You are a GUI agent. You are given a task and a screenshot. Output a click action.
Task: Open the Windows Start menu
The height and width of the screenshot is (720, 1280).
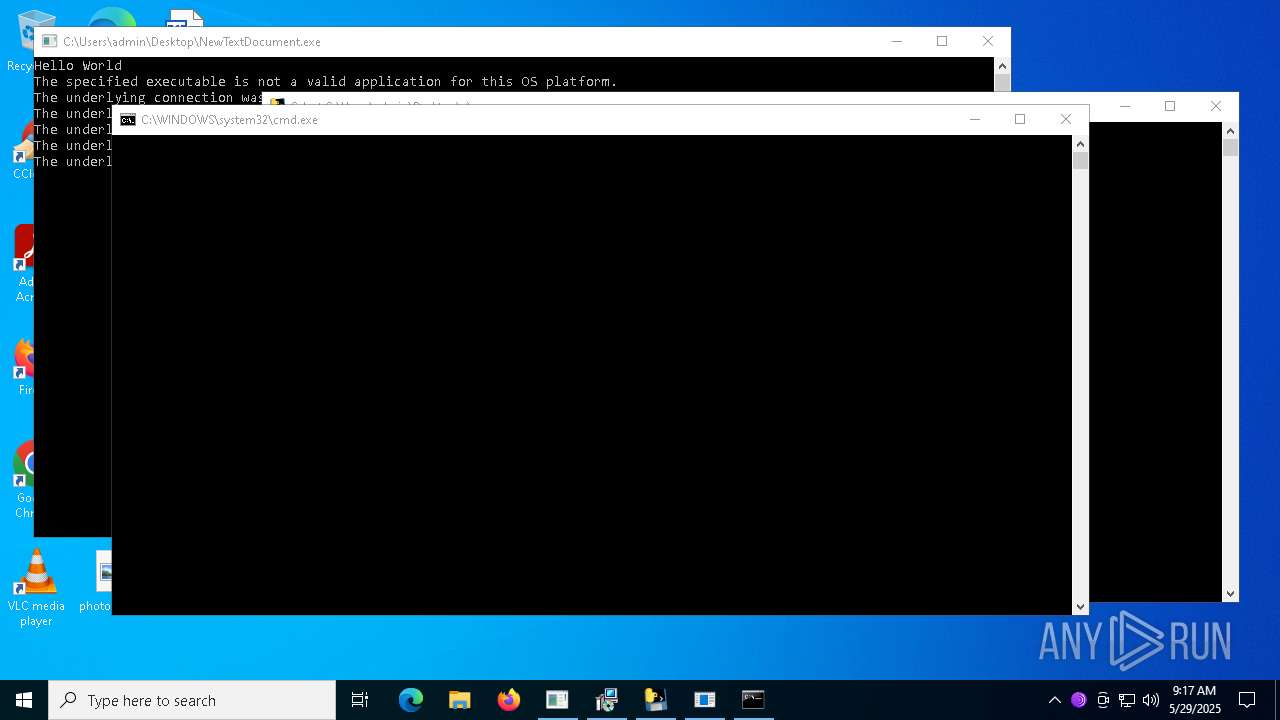tap(24, 700)
